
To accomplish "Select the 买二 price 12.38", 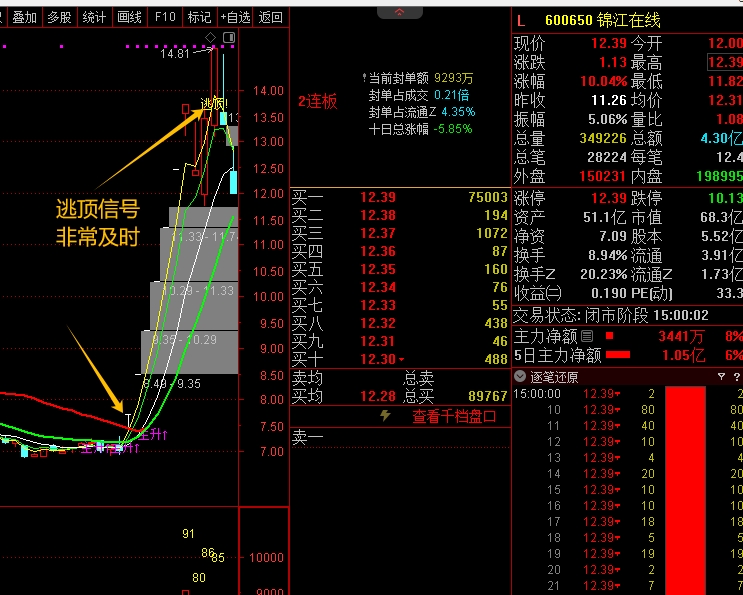I will point(378,215).
